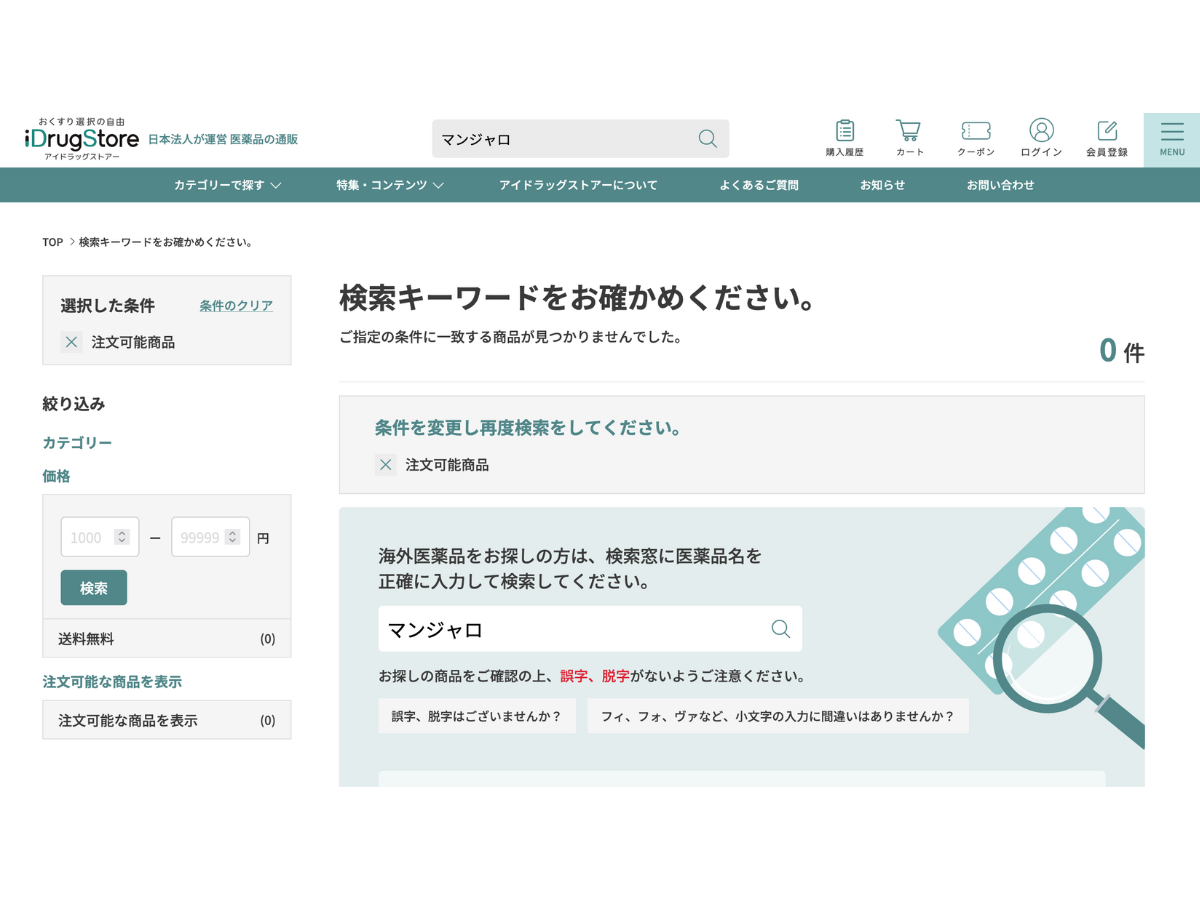Screen dimensions: 1200x900
Task: Click 条件を変更し再度検索をしてください text
Action: coord(528,428)
